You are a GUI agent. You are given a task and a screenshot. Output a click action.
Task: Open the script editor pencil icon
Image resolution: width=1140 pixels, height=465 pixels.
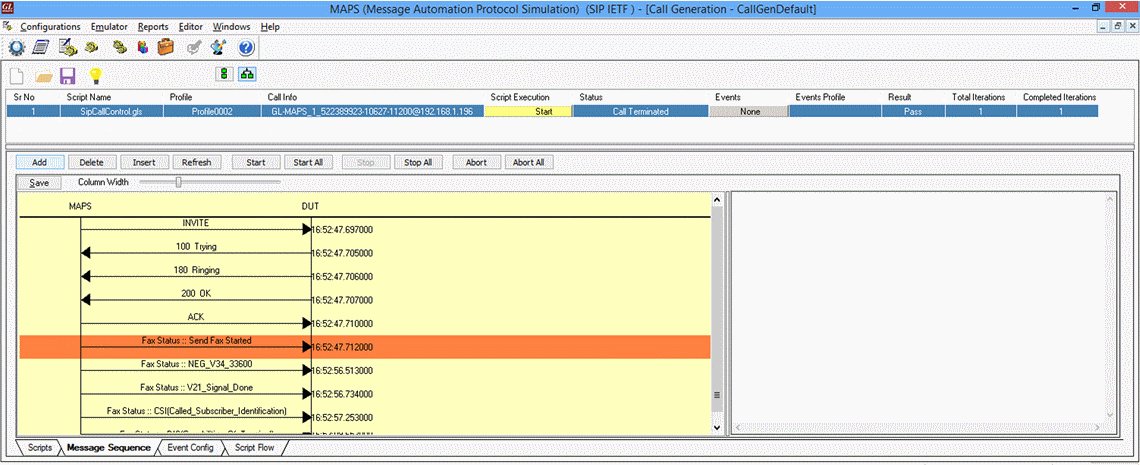217,48
